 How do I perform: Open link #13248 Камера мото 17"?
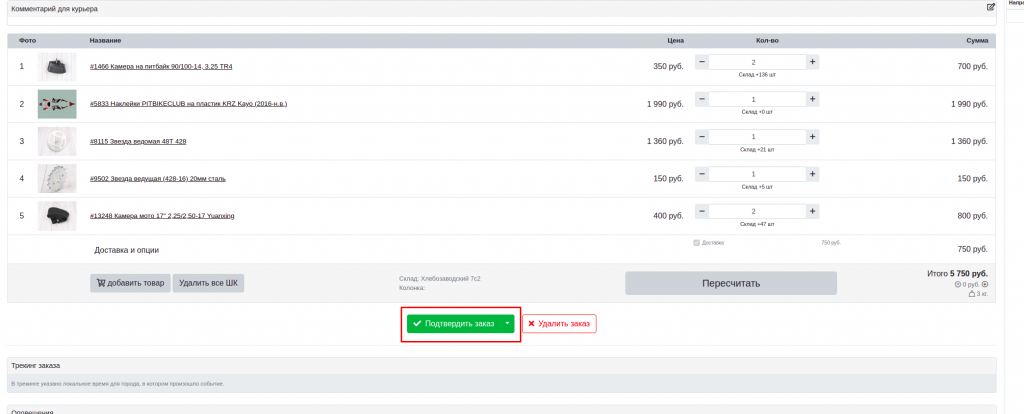pyautogui.click(x=161, y=216)
